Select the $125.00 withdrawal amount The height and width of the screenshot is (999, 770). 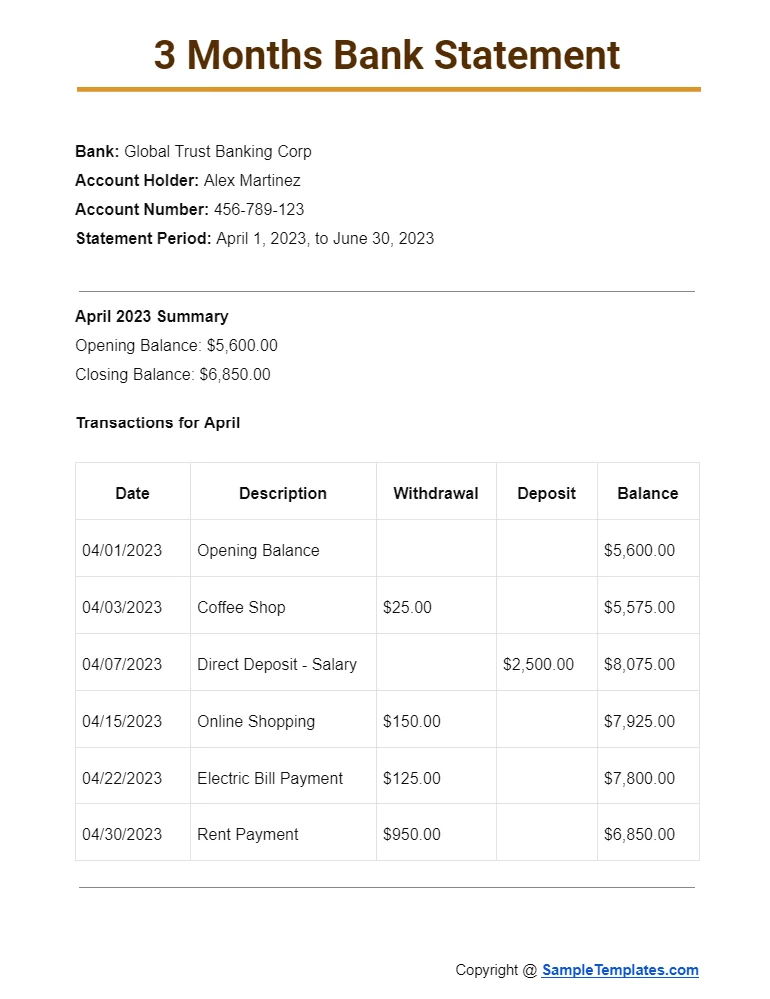tap(411, 778)
